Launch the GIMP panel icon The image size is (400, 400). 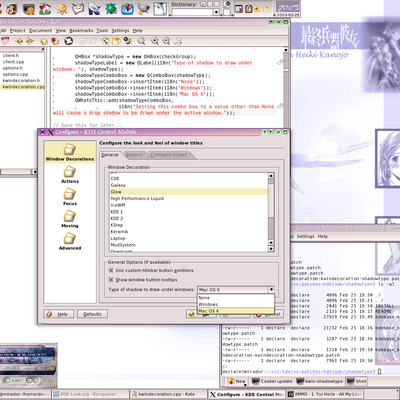(144, 9)
